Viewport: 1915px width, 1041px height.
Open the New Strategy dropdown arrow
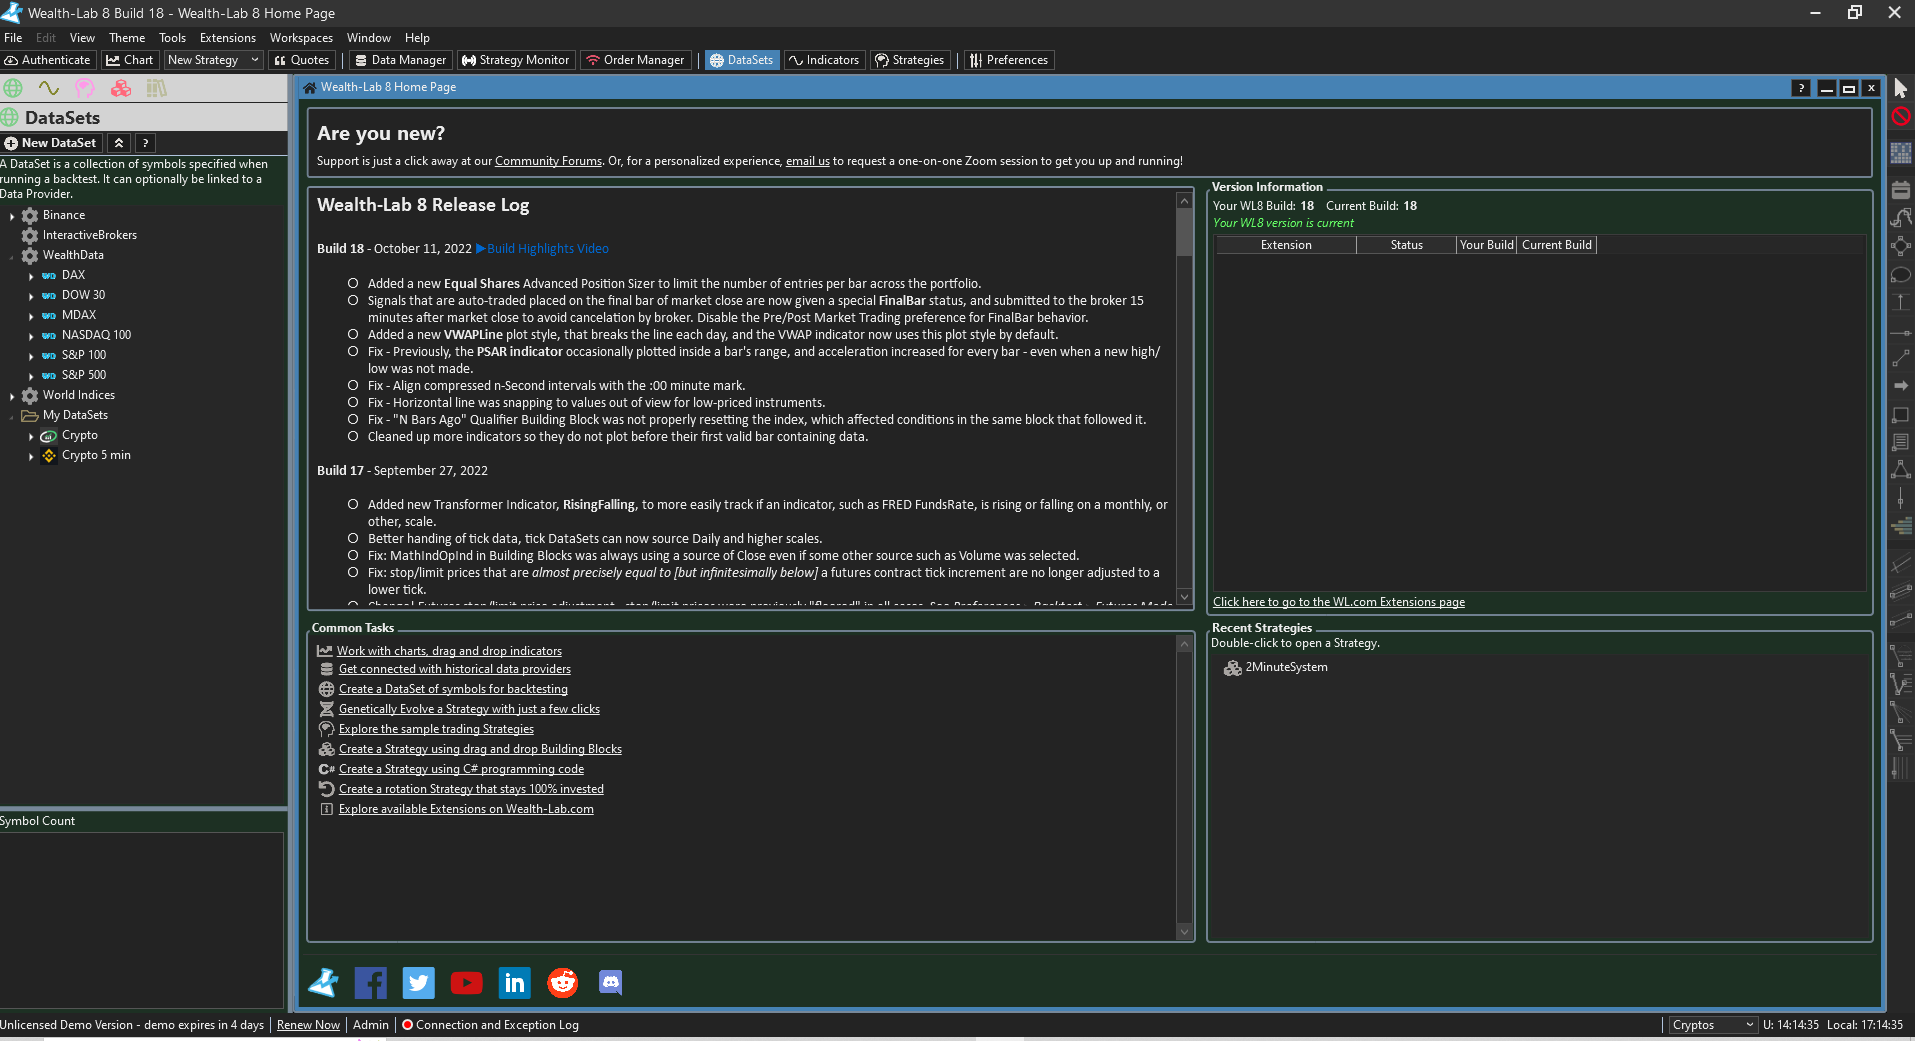[x=255, y=60]
